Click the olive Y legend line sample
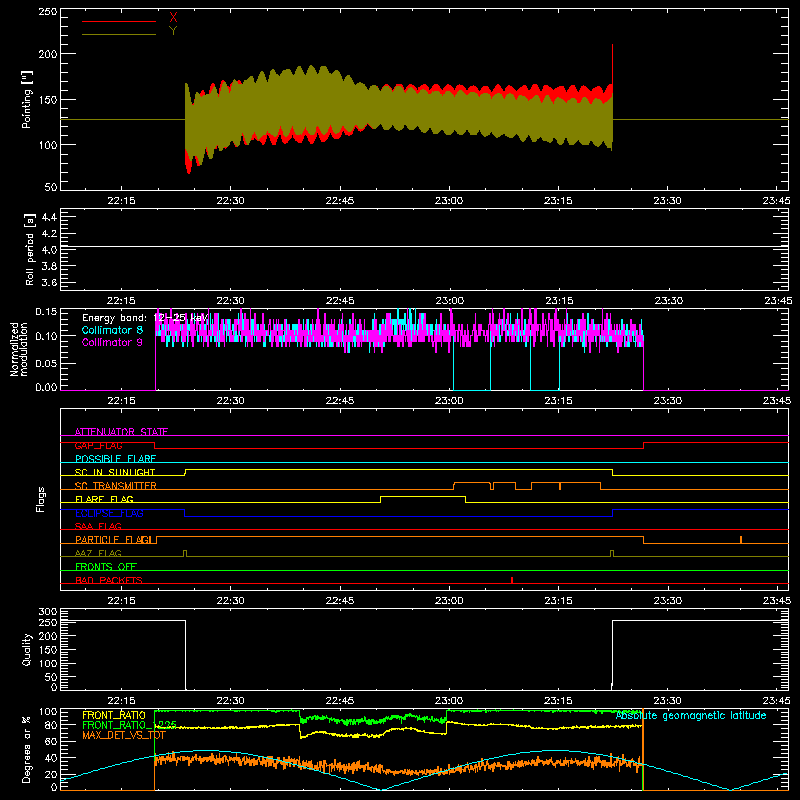Image resolution: width=800 pixels, height=800 pixels. pyautogui.click(x=118, y=34)
